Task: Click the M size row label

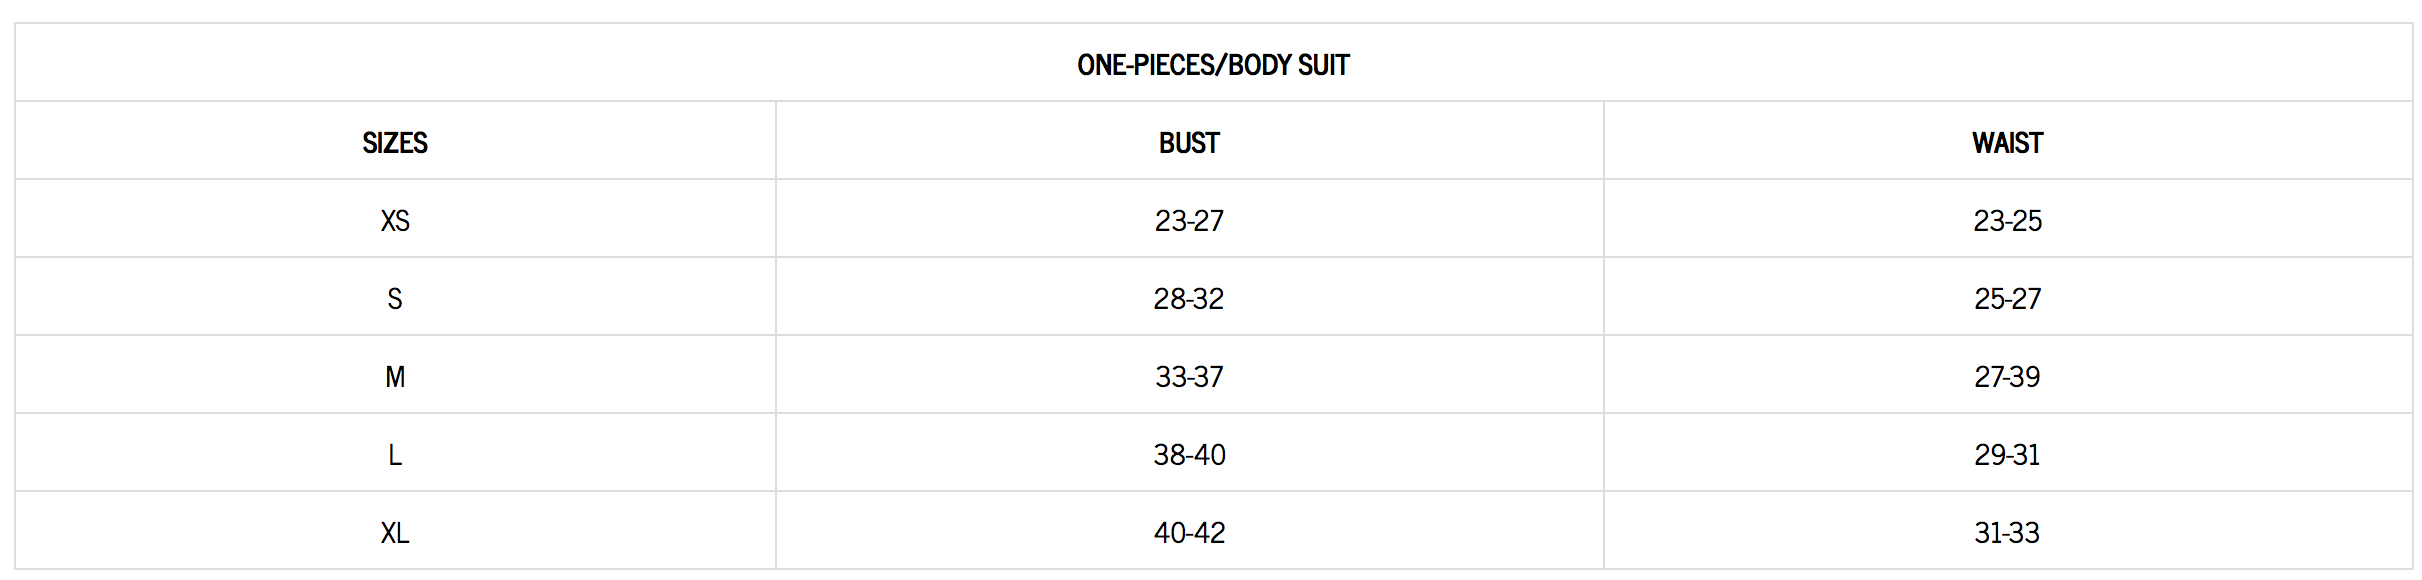Action: [x=395, y=377]
